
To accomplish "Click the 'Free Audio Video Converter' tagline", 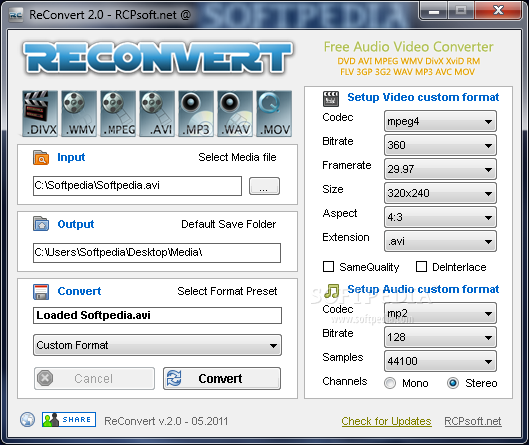I will coord(409,47).
